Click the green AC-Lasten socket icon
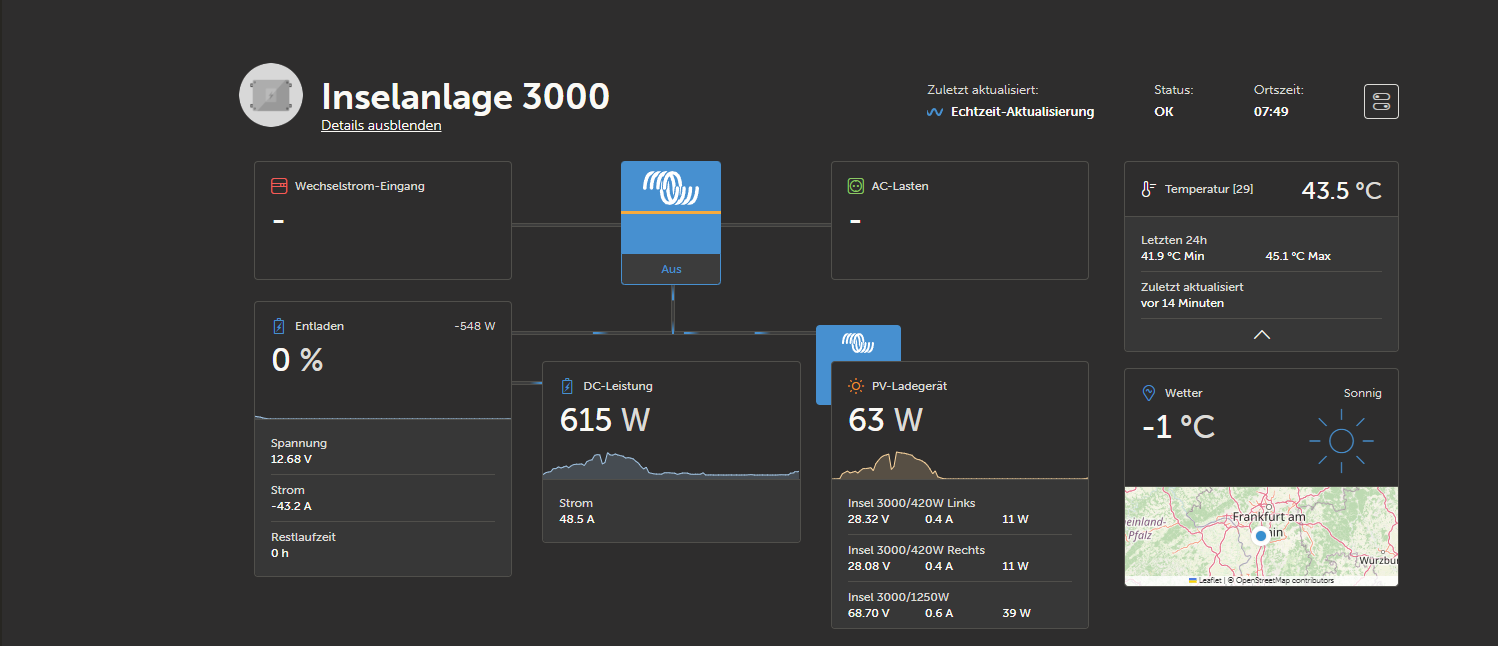This screenshot has height=646, width=1498. [x=856, y=186]
